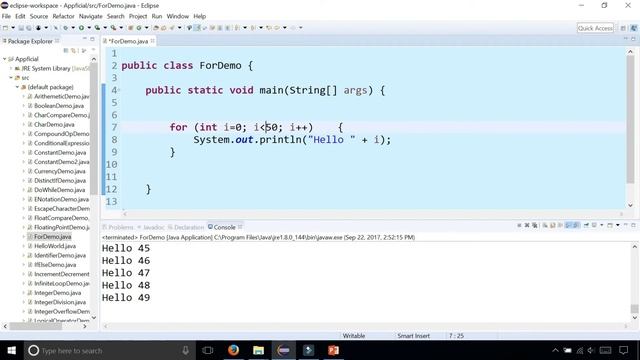Click the Pin Console icon

tap(586, 225)
